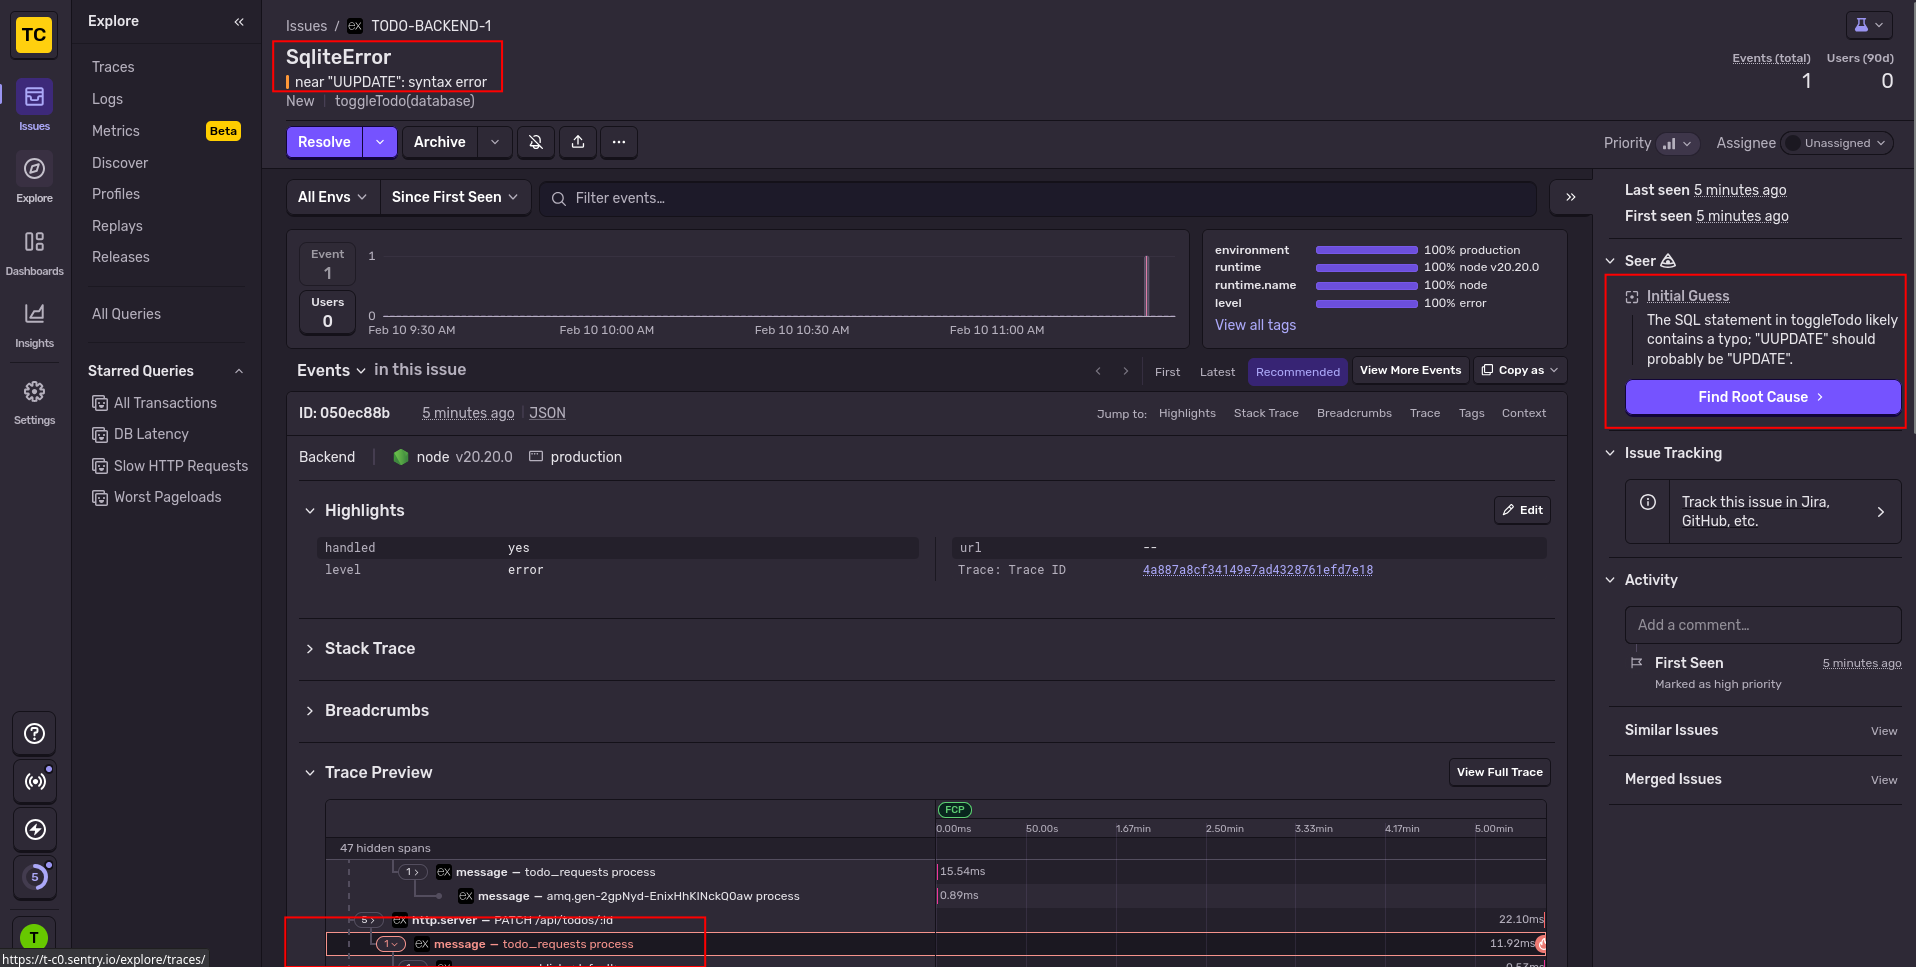Switch to the Latest event tab
Screen dimensions: 1916x967
click(1217, 372)
